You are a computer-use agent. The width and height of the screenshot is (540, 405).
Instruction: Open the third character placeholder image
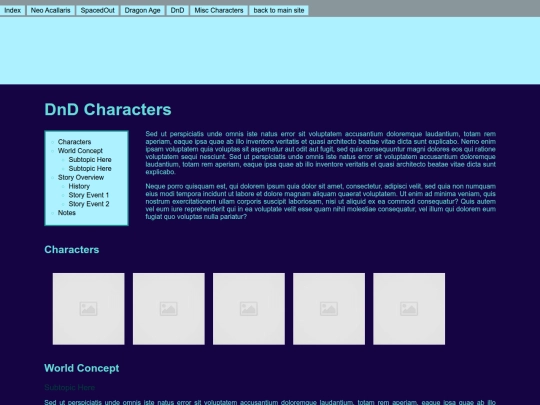pos(249,309)
